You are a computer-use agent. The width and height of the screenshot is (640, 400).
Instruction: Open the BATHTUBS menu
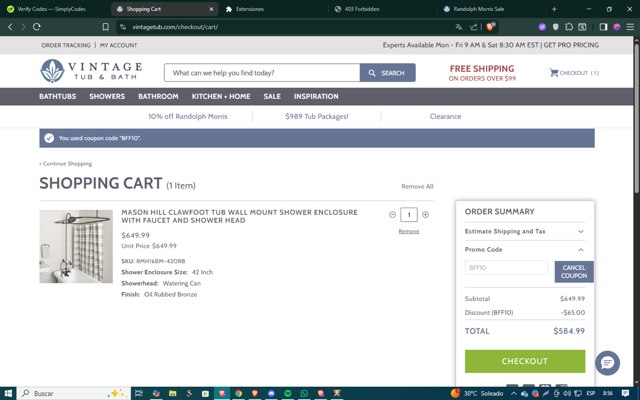[x=58, y=97]
